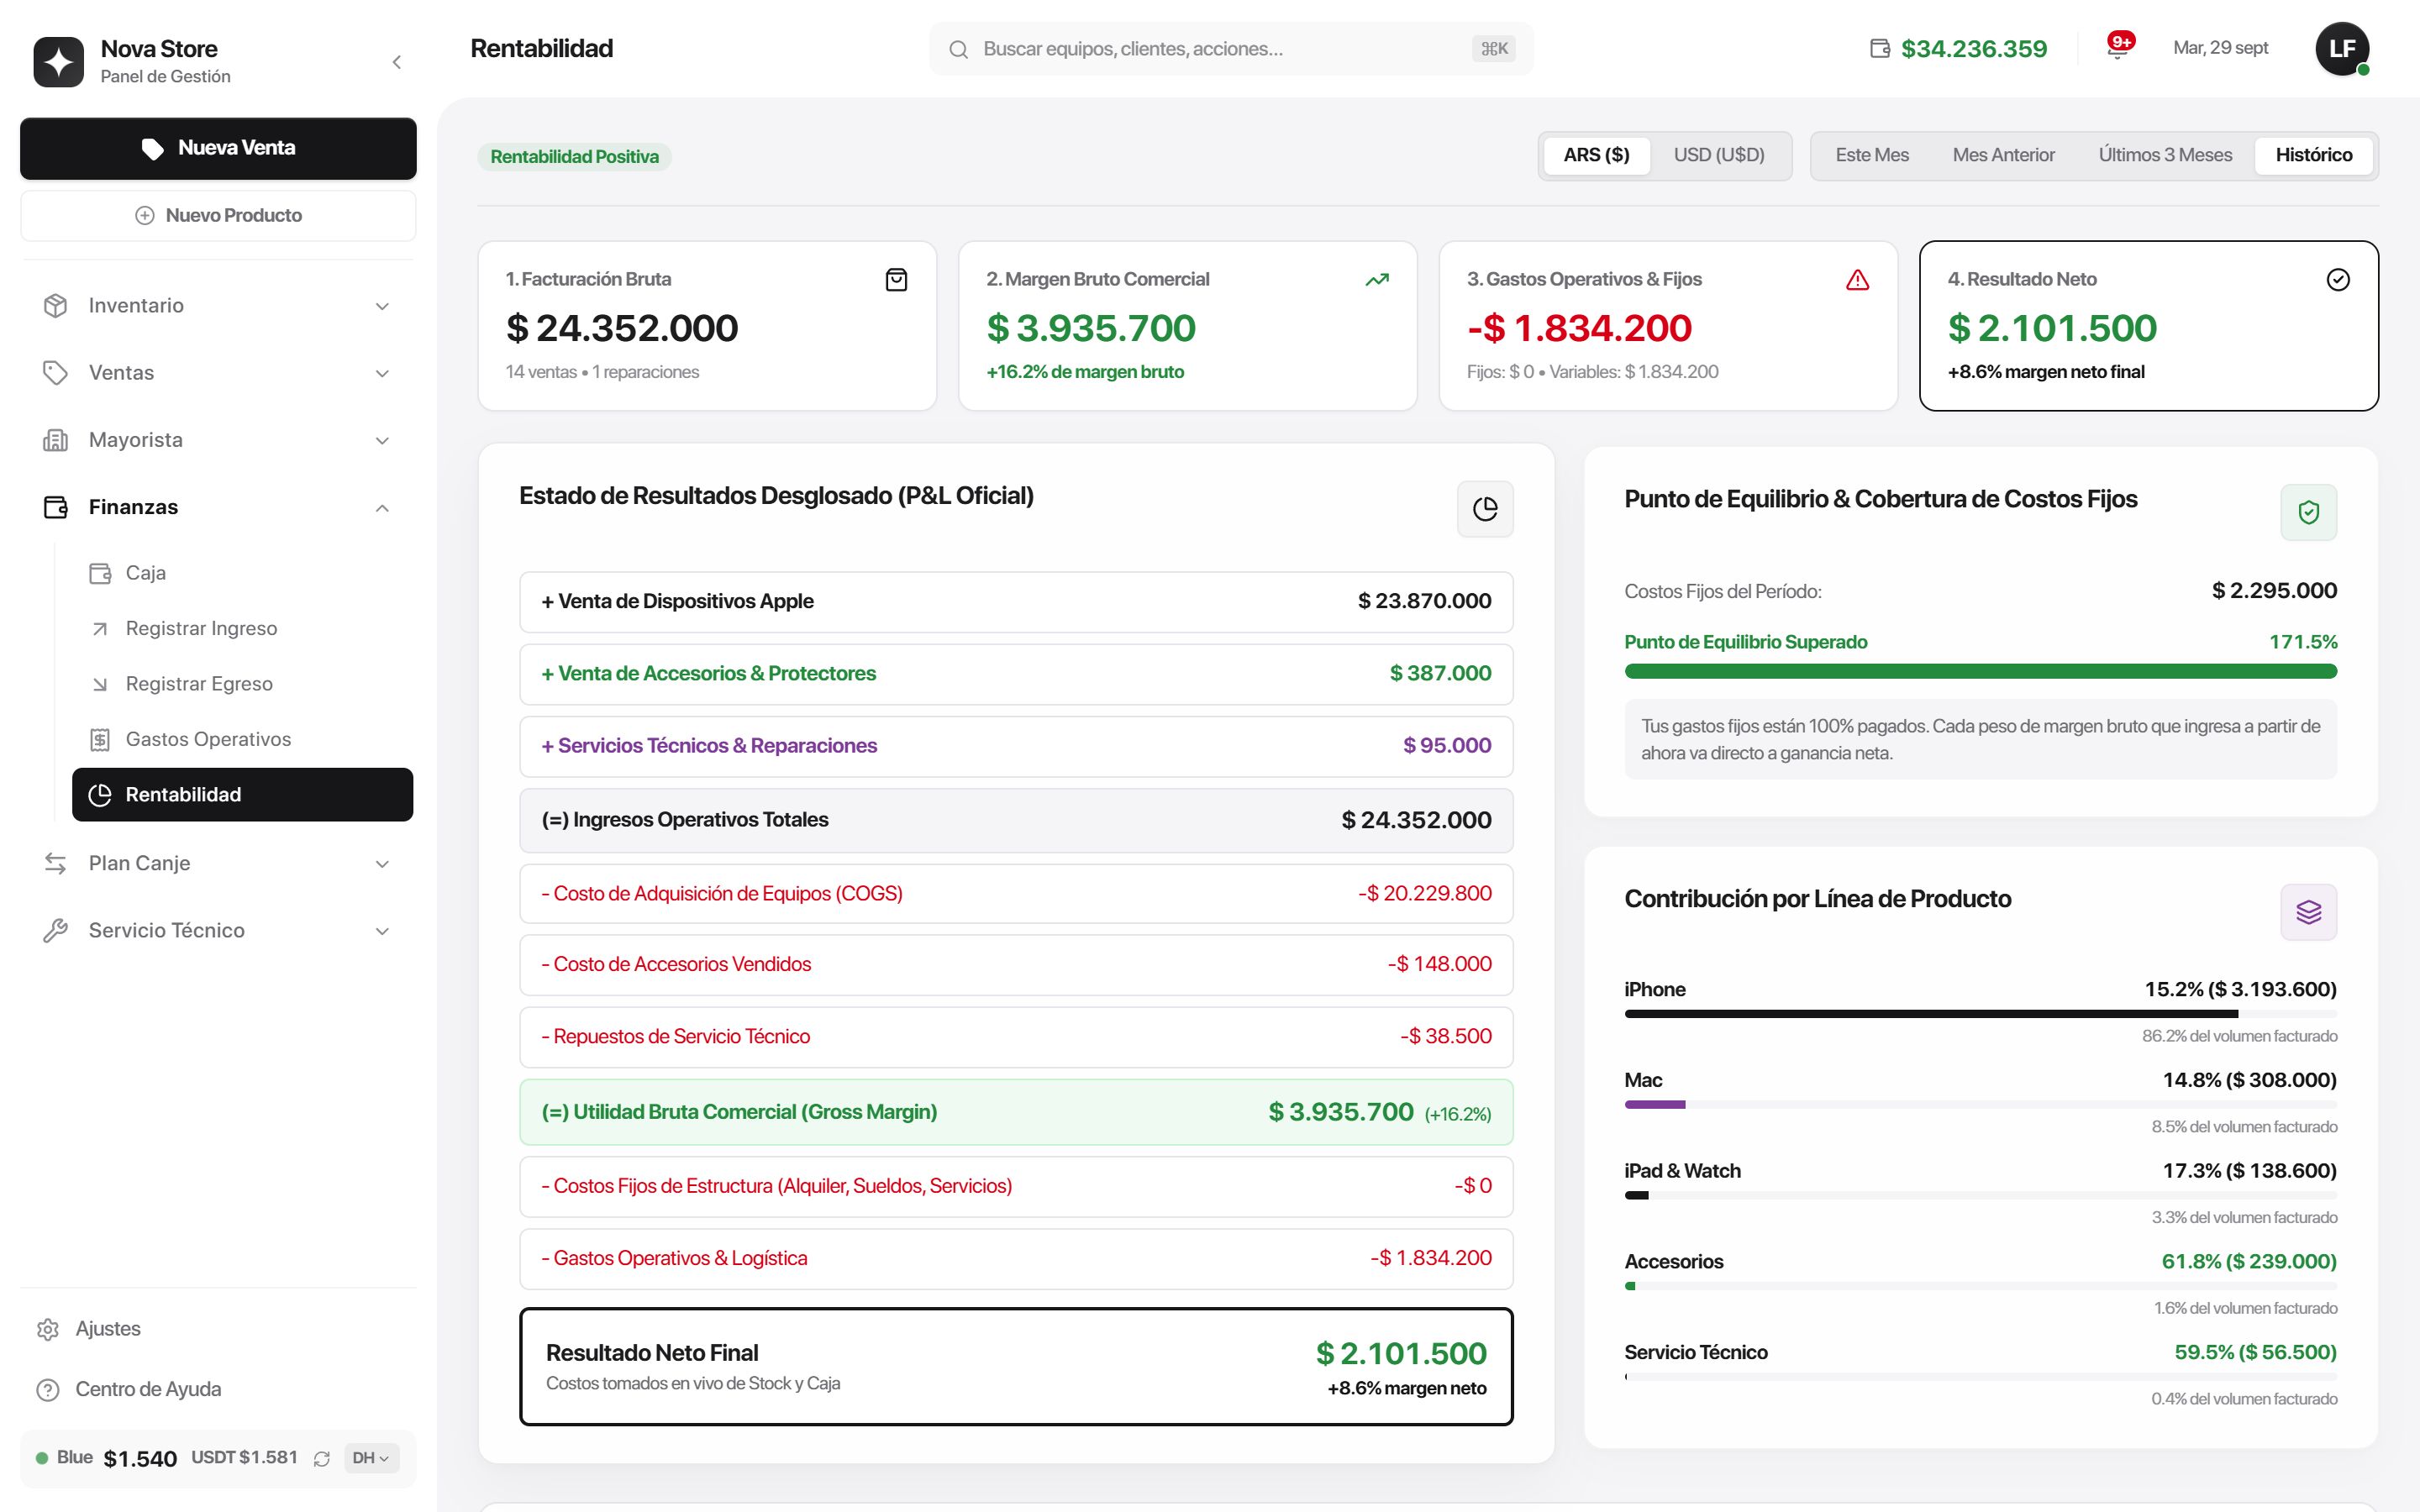2420x1512 pixels.
Task: Click the Servicios Técnicos & Reparaciones row
Action: [1016, 746]
